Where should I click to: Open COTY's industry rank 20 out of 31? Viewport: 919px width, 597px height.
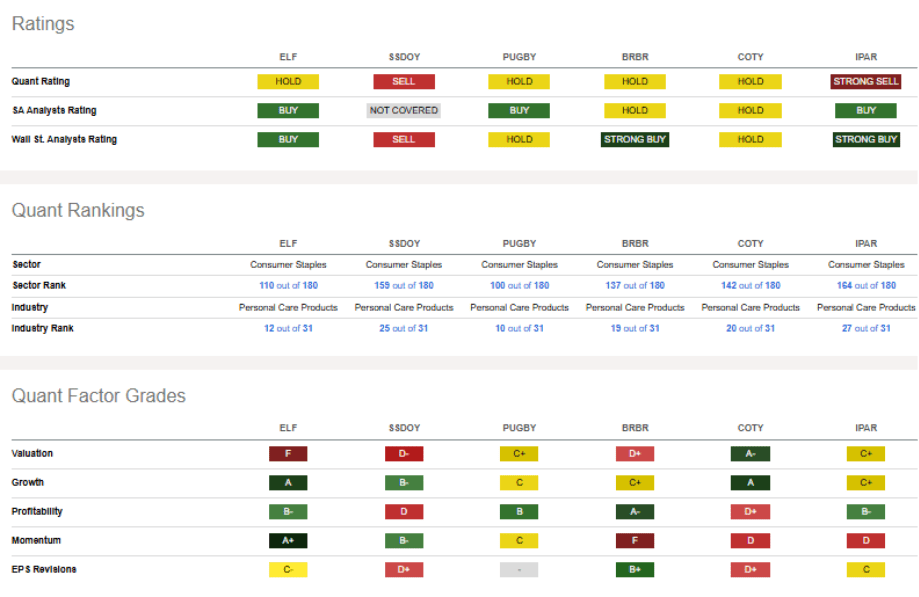point(750,328)
